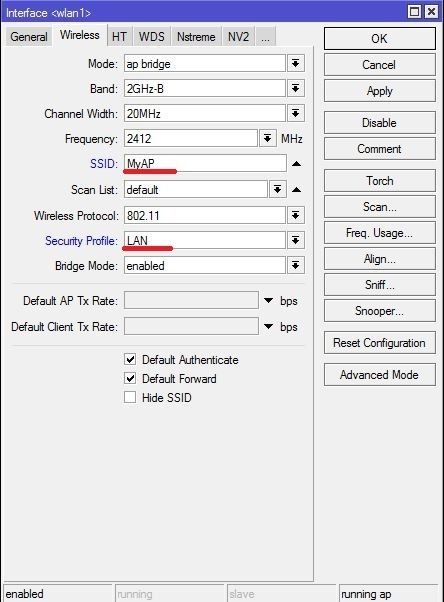
Task: Open the overflow tabs ellipsis
Action: point(265,37)
